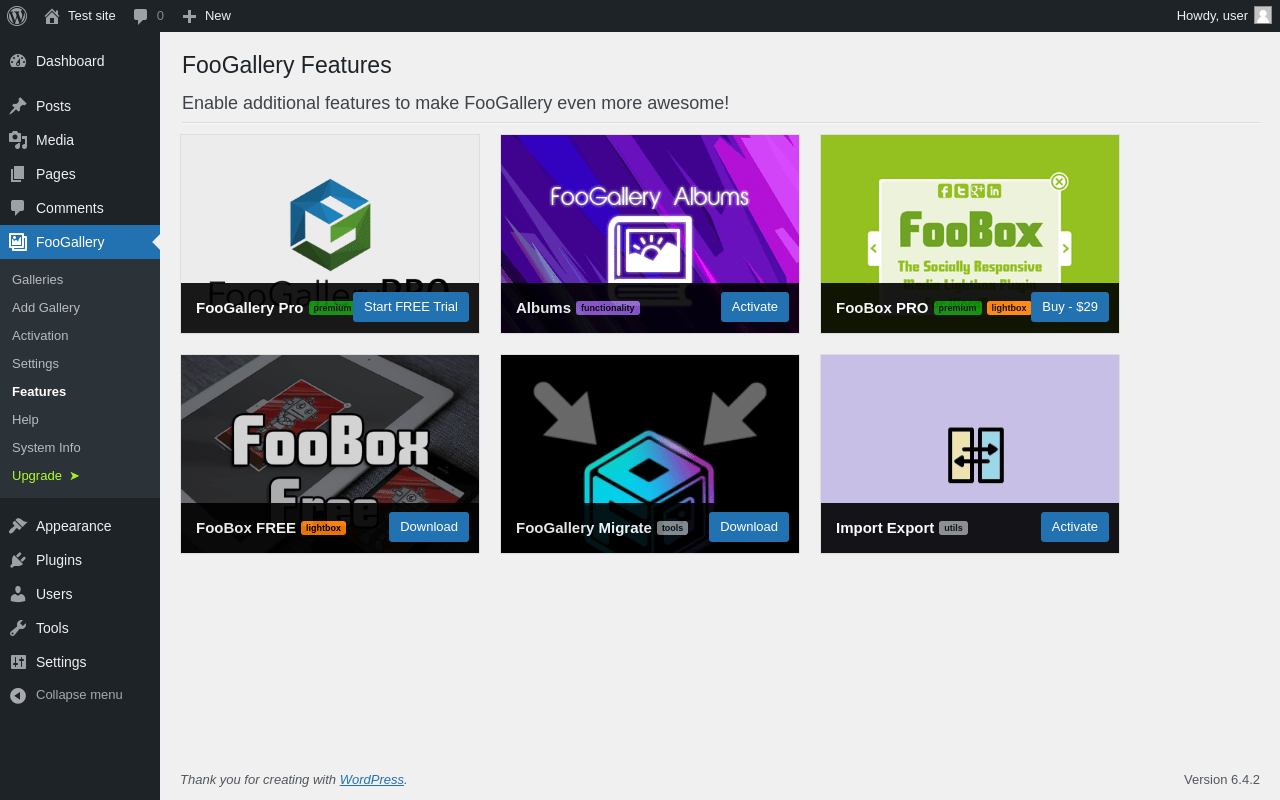Click the FooGallery Features page heading
This screenshot has width=1280, height=800.
tap(287, 65)
